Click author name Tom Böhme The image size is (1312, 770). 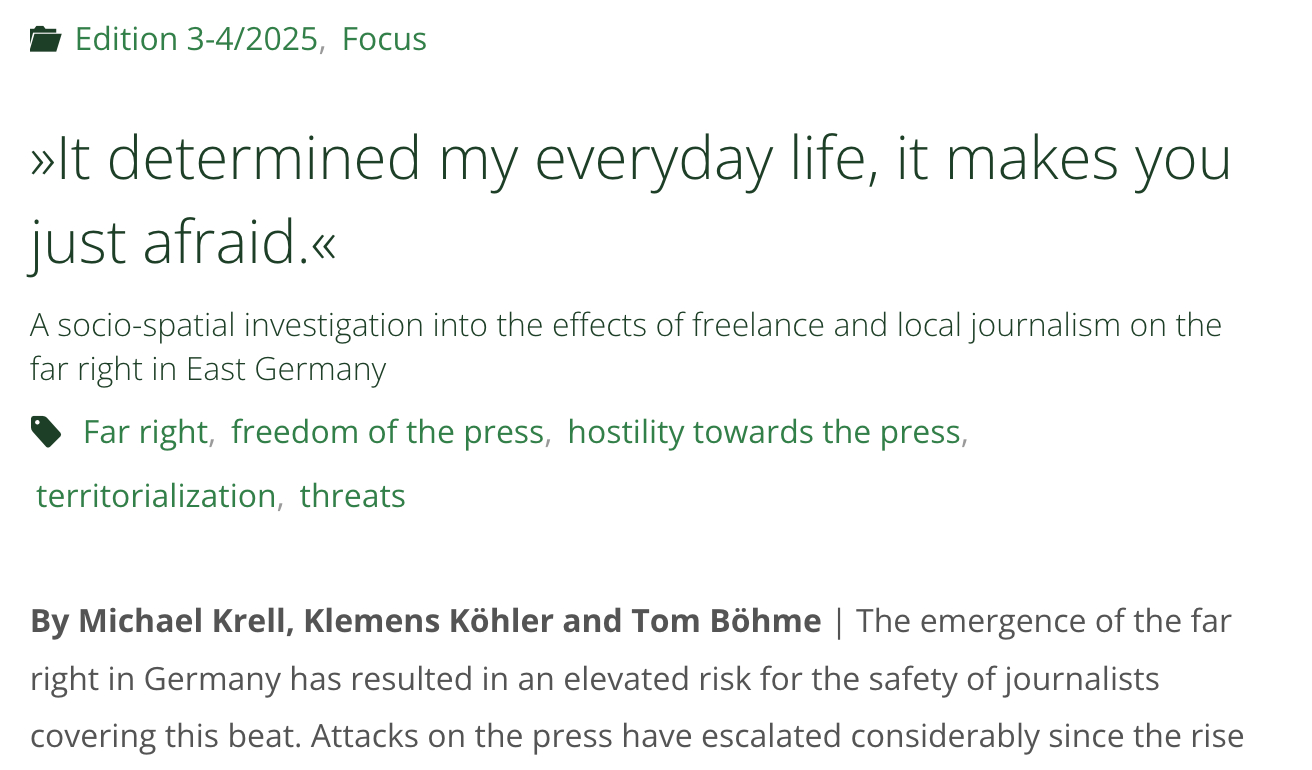tap(725, 621)
